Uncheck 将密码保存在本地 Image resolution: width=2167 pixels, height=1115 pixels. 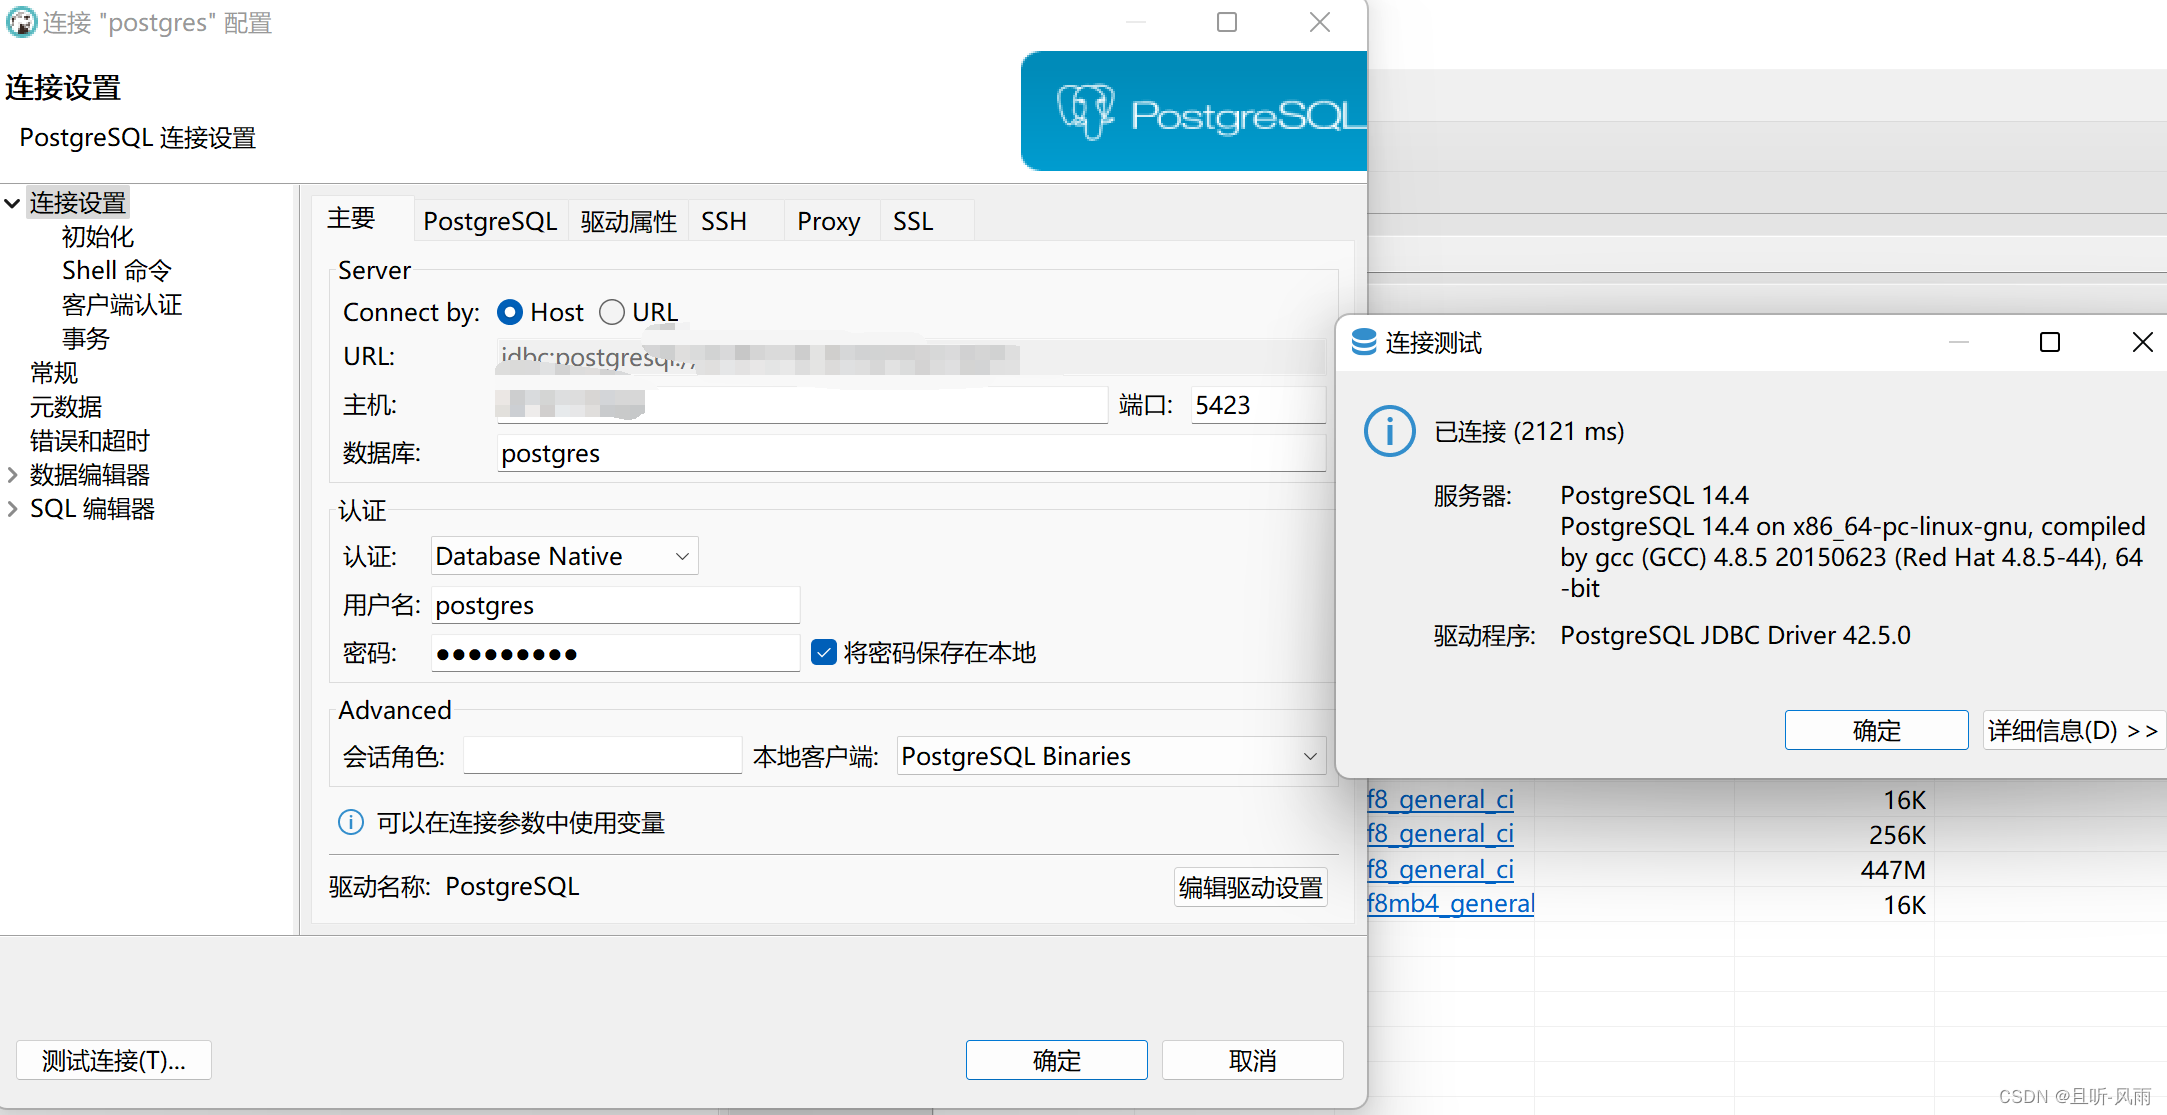pos(823,652)
